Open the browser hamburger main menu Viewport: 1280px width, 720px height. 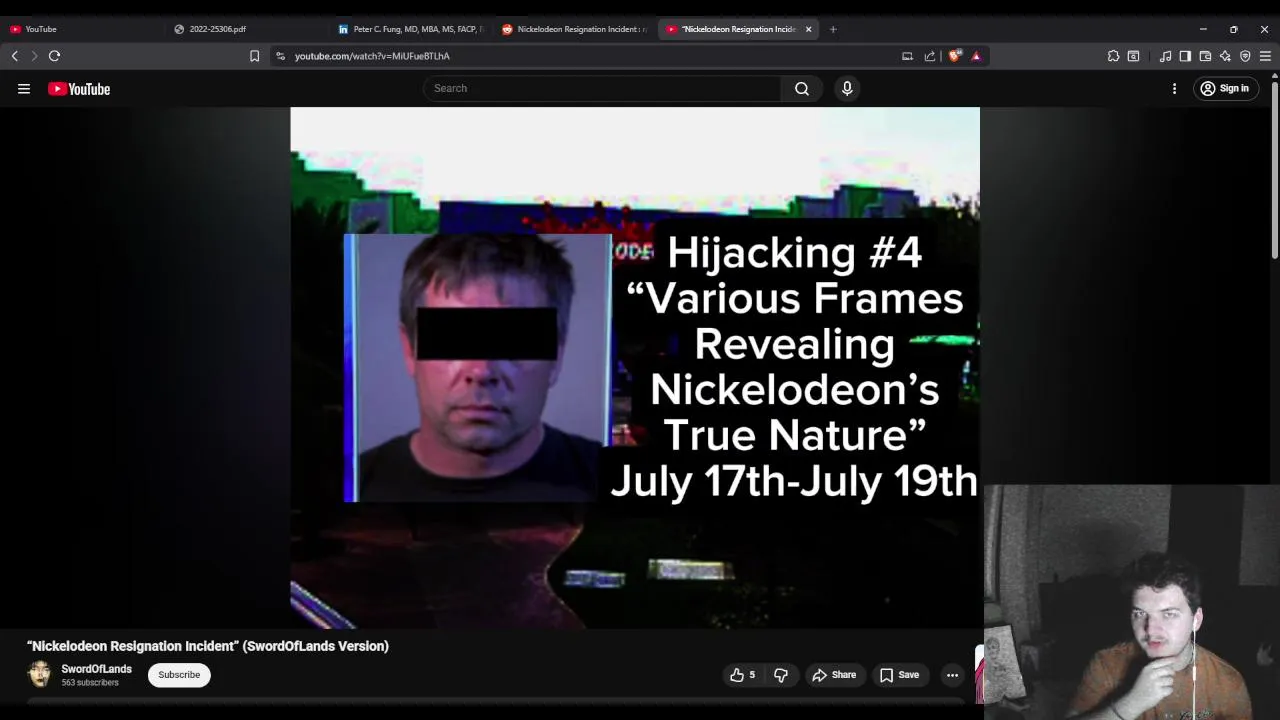tap(1265, 56)
